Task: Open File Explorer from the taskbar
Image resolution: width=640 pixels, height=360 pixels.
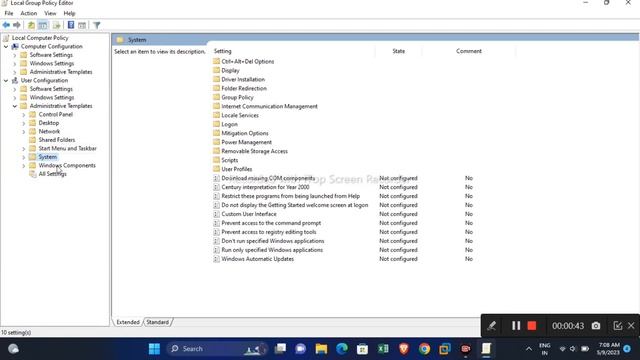Action: click(x=321, y=349)
